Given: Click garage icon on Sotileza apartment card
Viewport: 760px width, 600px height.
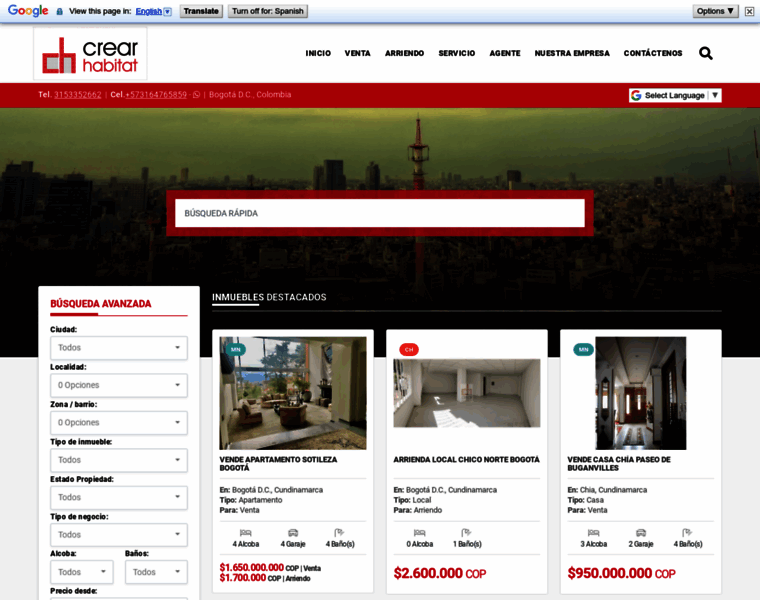Looking at the screenshot, I should [x=293, y=533].
